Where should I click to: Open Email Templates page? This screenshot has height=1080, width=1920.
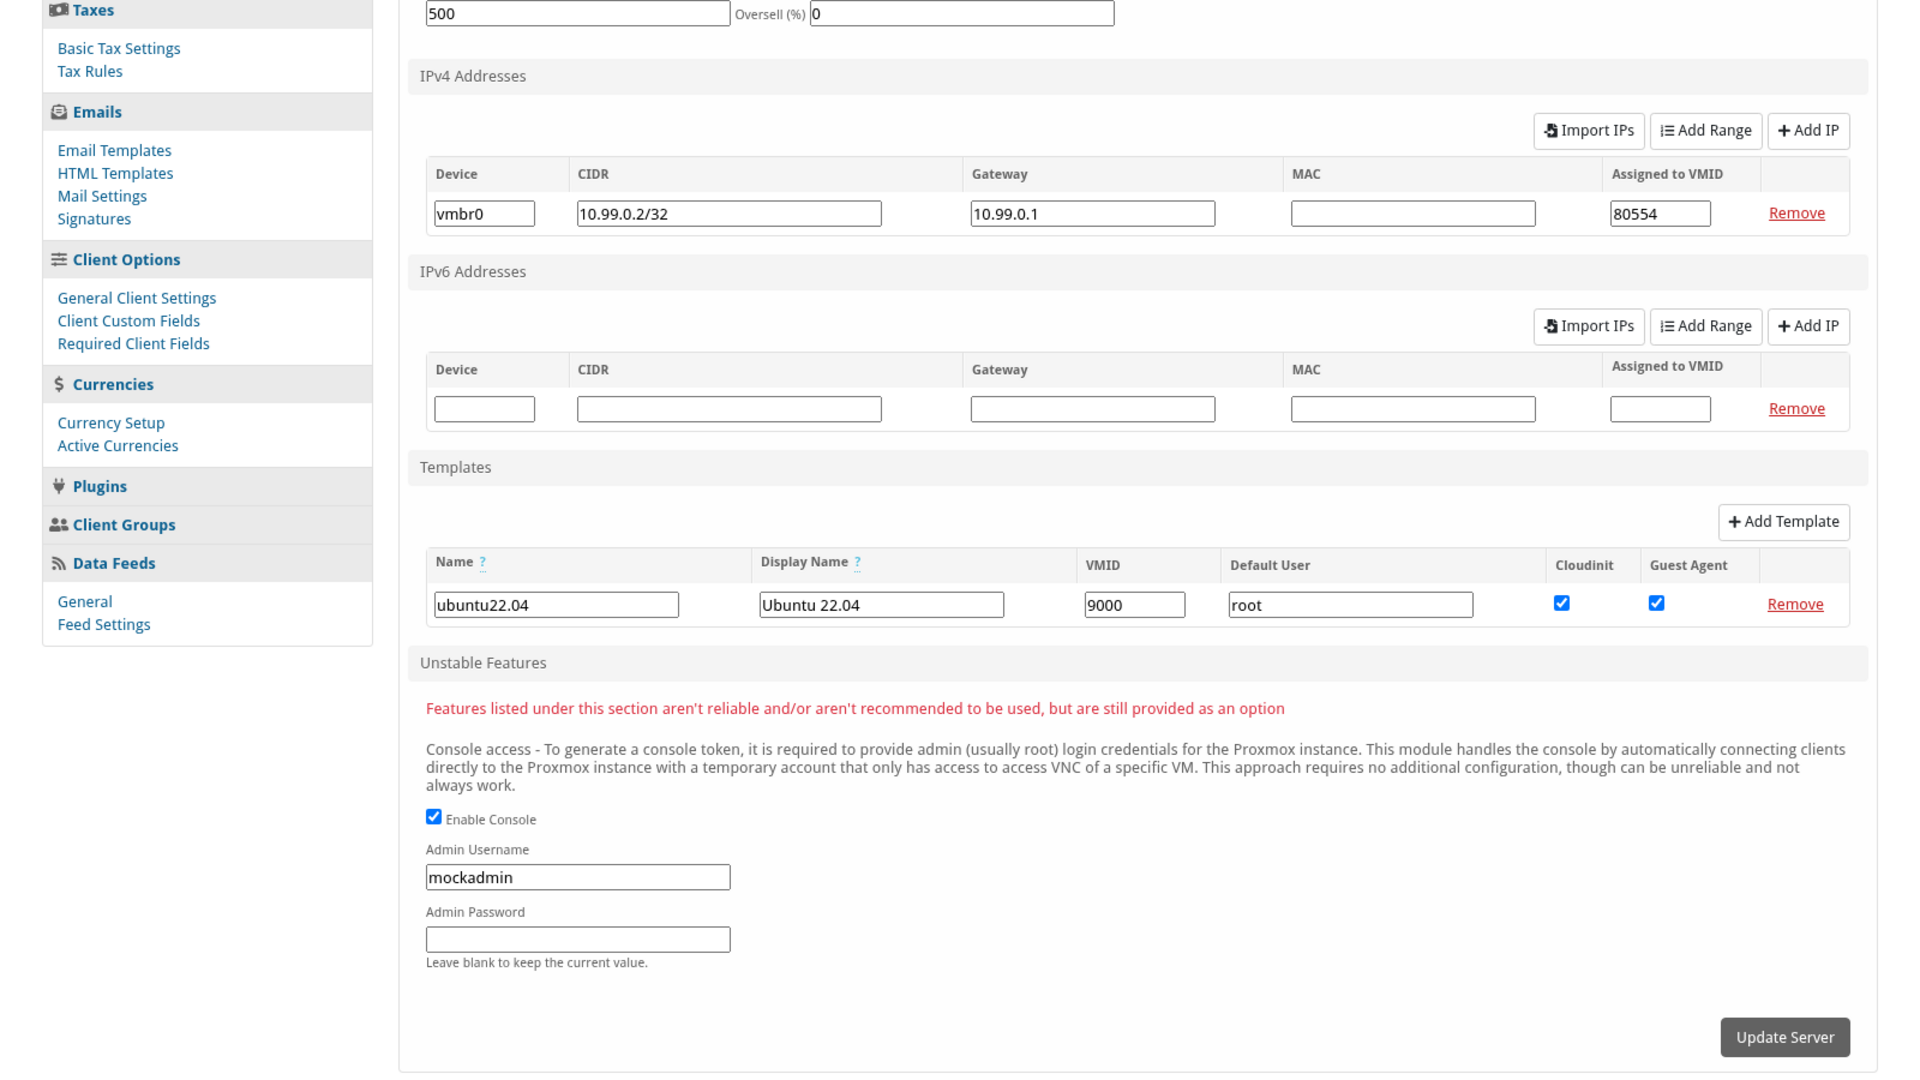tap(114, 150)
